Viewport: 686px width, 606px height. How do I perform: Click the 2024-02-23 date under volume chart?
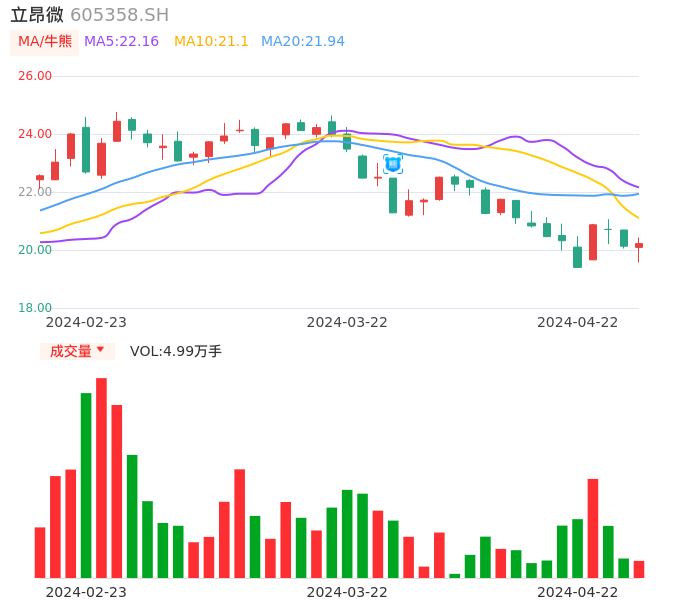[86, 592]
